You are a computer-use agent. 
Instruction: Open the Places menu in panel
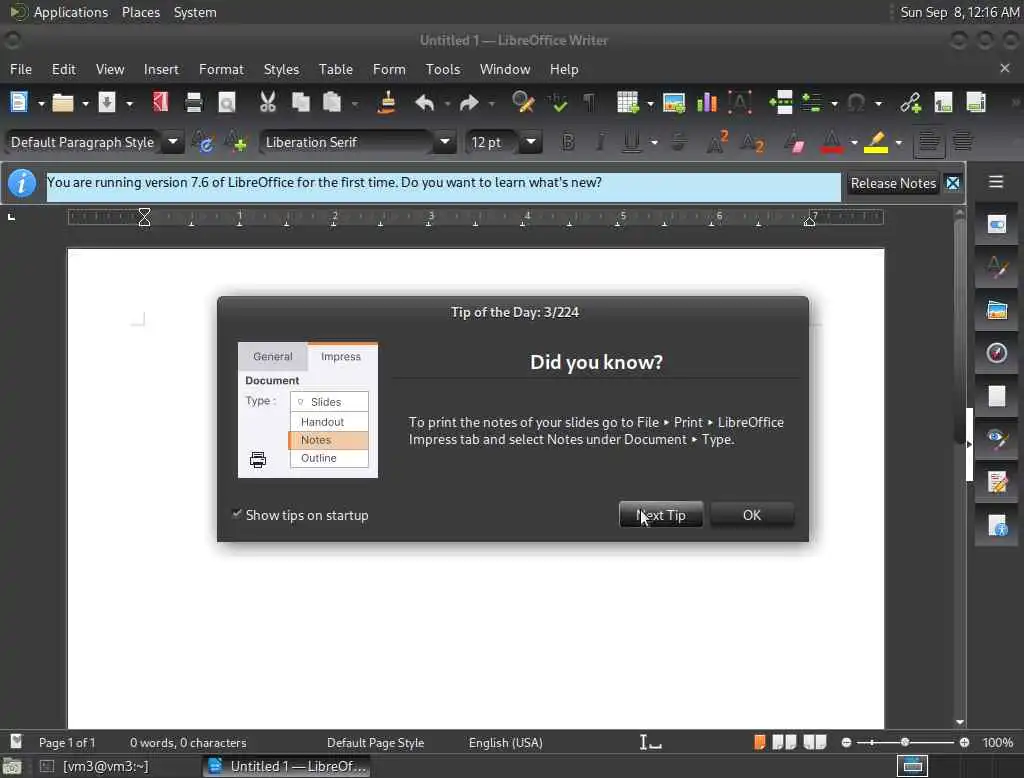(141, 12)
